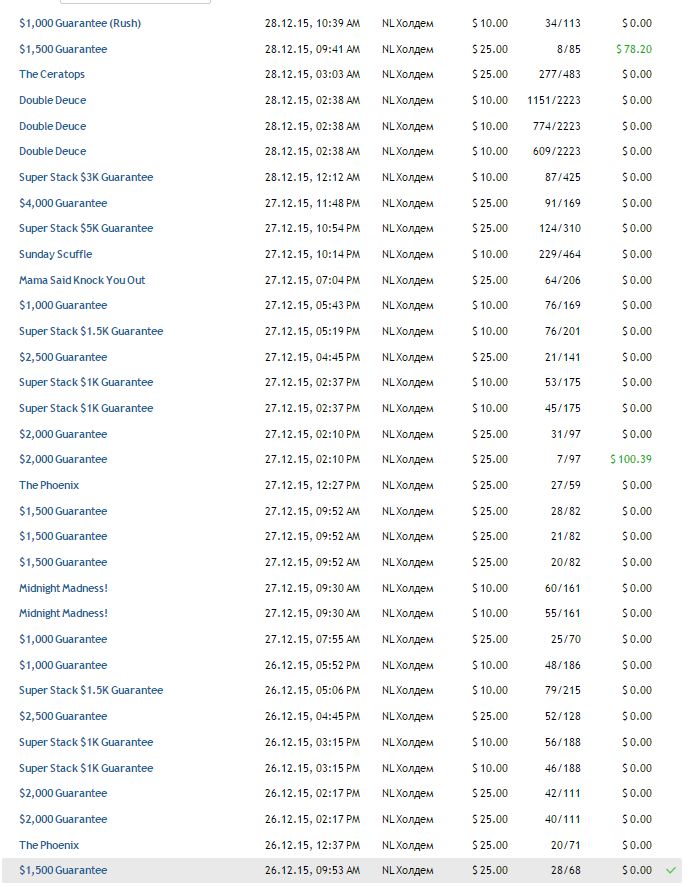This screenshot has width=691, height=887.
Task: Open Super Stack $1.5K Guarantee from 27.12.15
Action: [x=91, y=331]
